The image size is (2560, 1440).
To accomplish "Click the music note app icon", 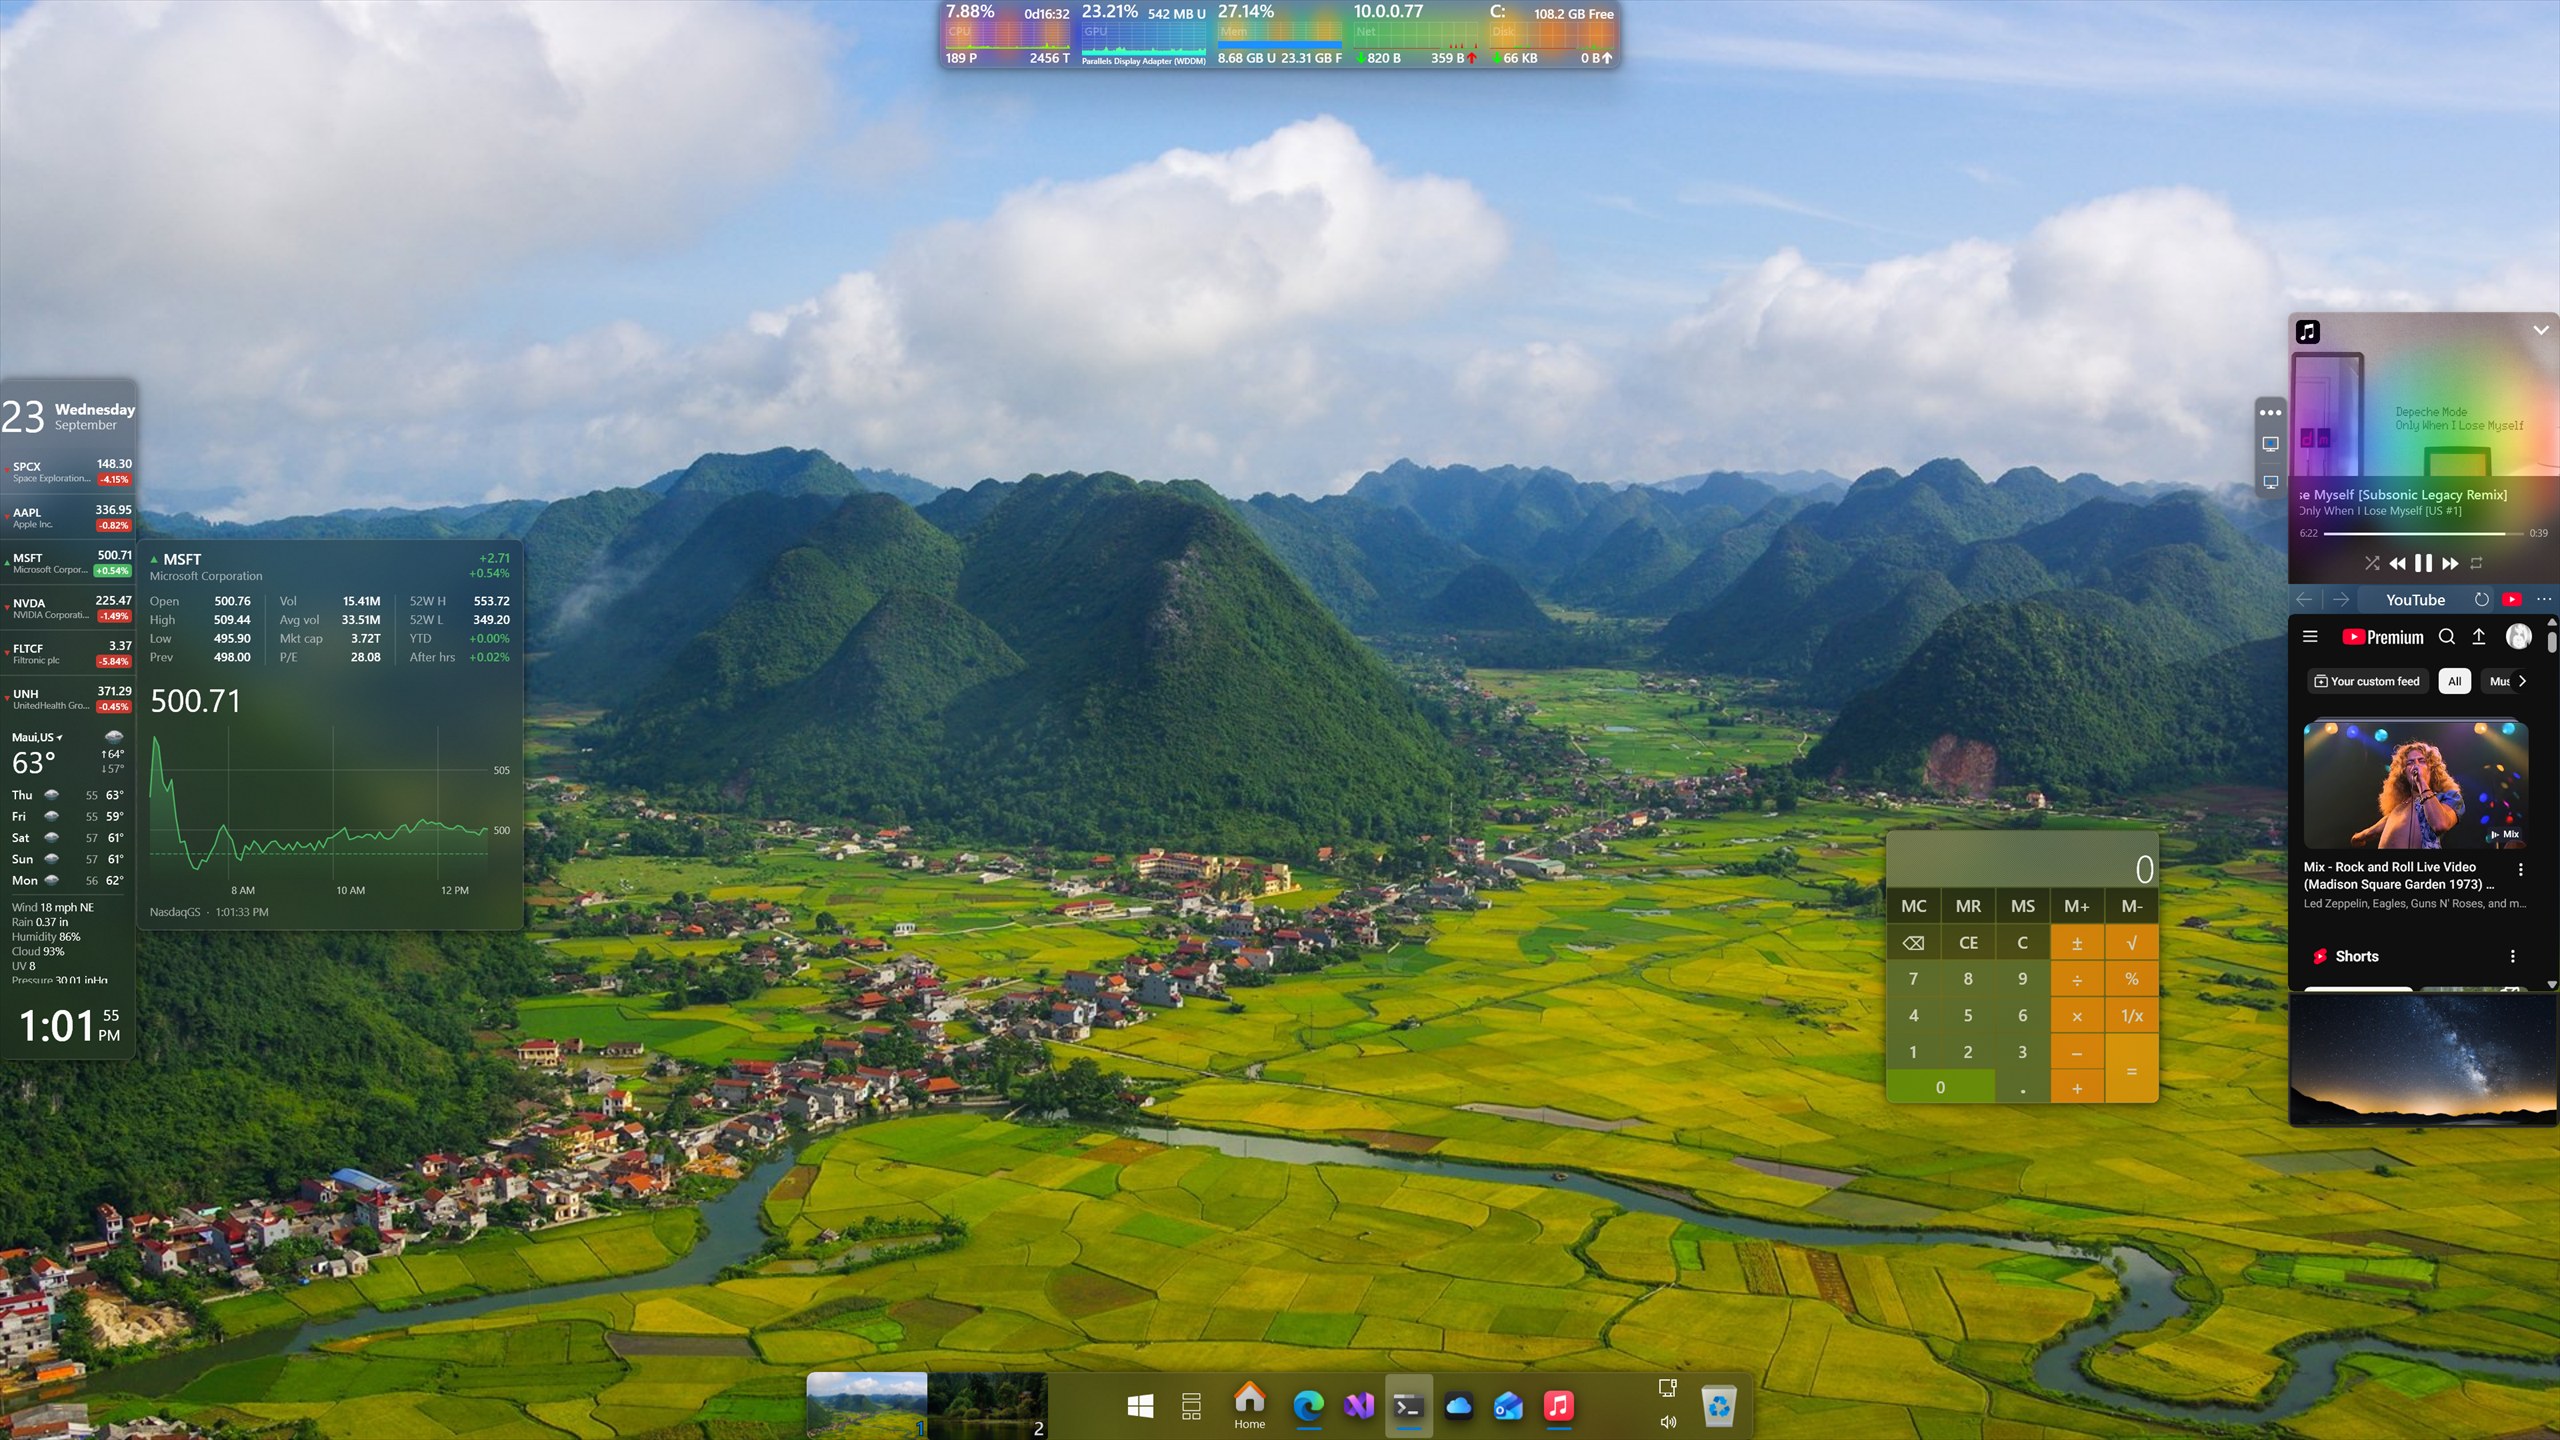I will coord(2308,332).
